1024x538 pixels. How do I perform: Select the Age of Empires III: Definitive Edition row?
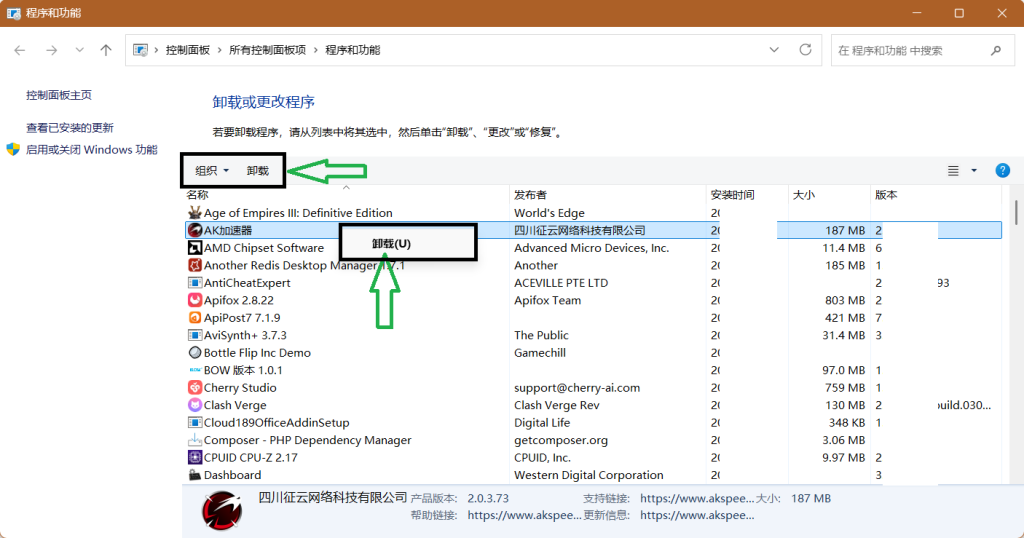[593, 212]
